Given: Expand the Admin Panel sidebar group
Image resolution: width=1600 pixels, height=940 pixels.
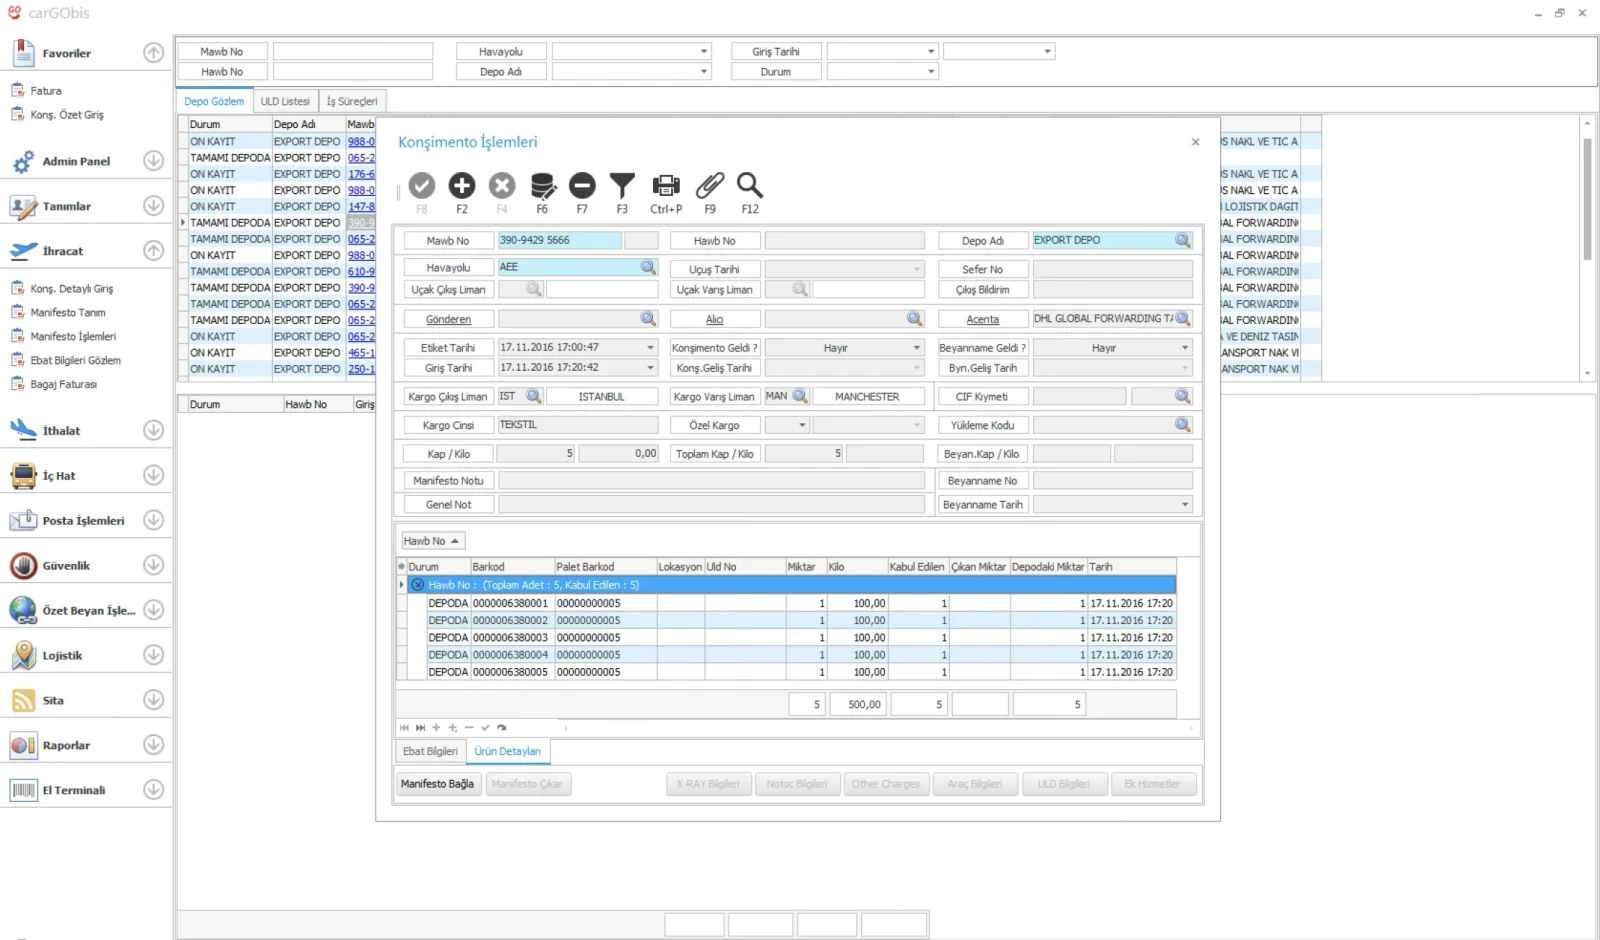Looking at the screenshot, I should (153, 160).
